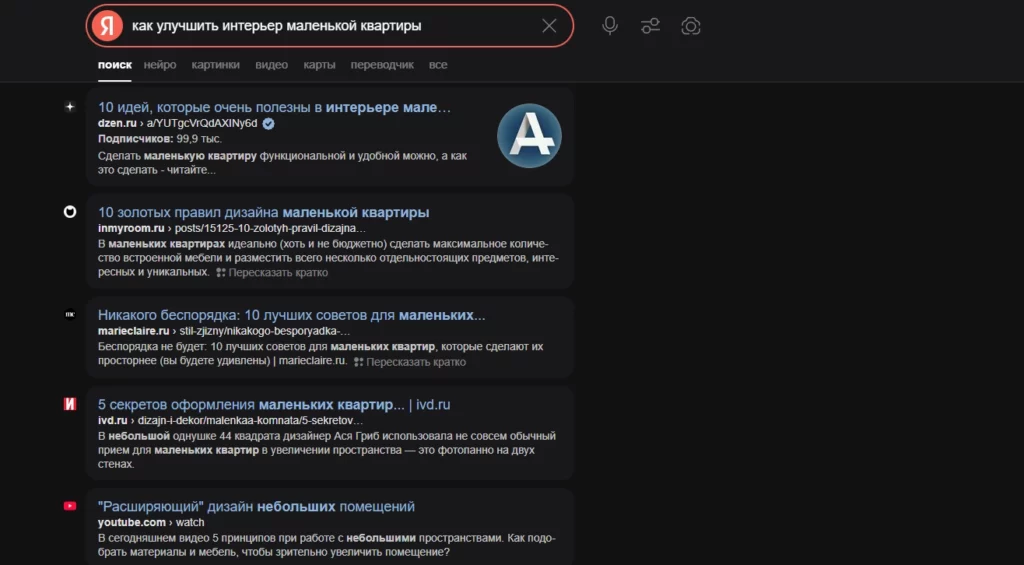The width and height of the screenshot is (1024, 565).
Task: Click the inmyroom.ru favicon beside the second result
Action: [x=70, y=212]
